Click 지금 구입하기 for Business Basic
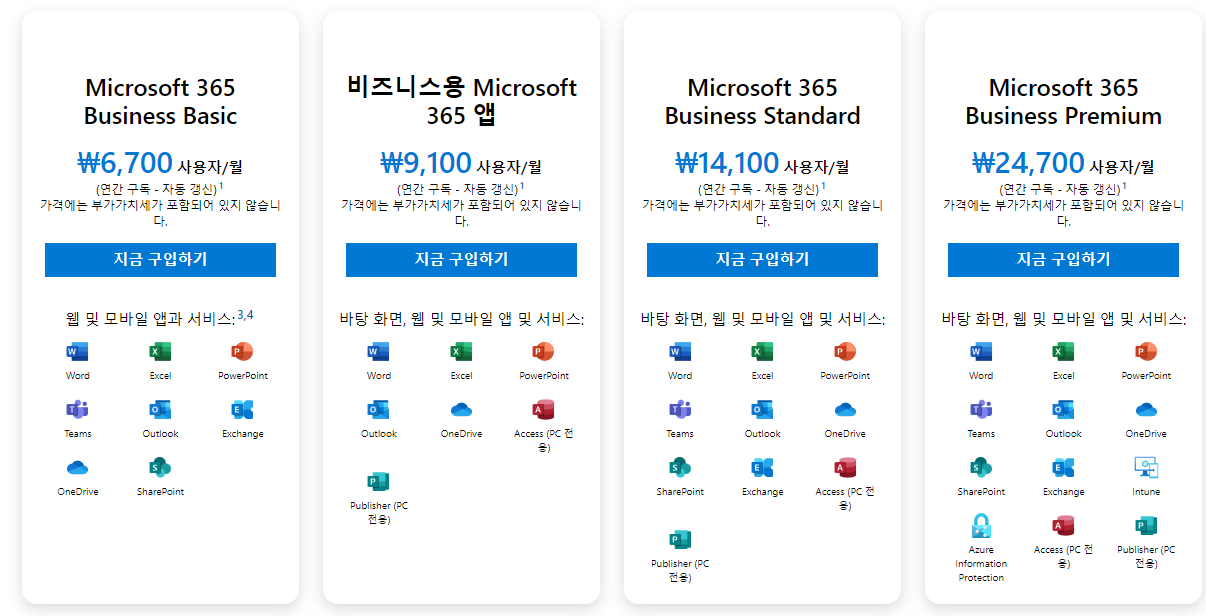 pyautogui.click(x=159, y=260)
